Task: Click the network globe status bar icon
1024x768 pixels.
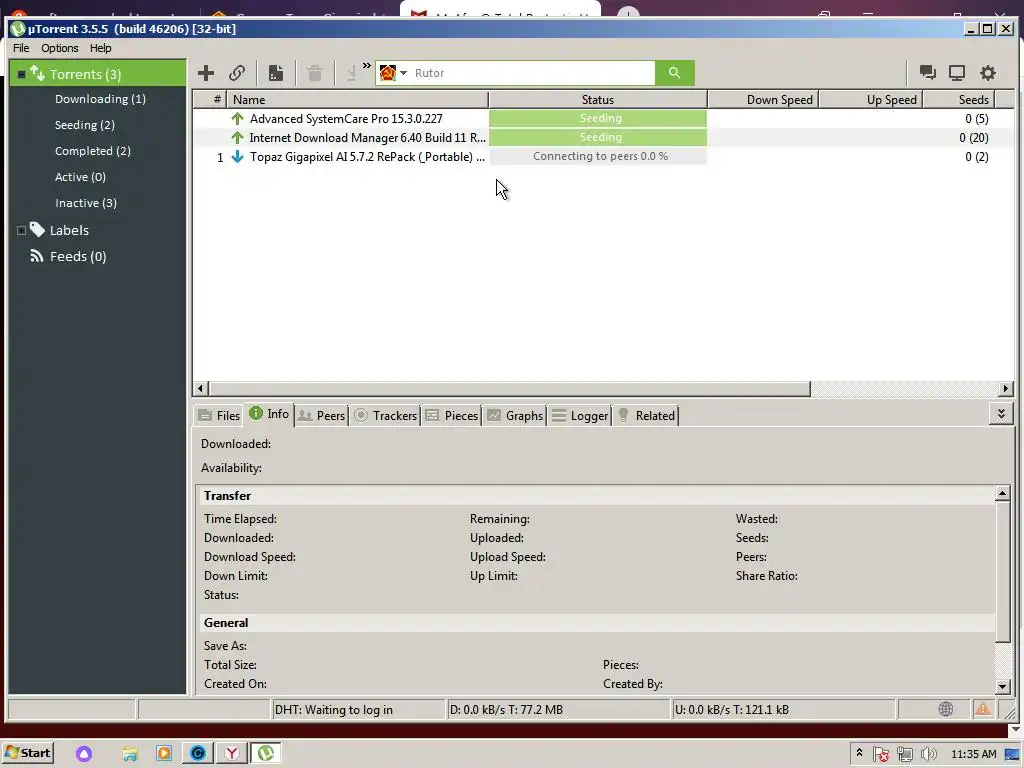Action: (946, 709)
